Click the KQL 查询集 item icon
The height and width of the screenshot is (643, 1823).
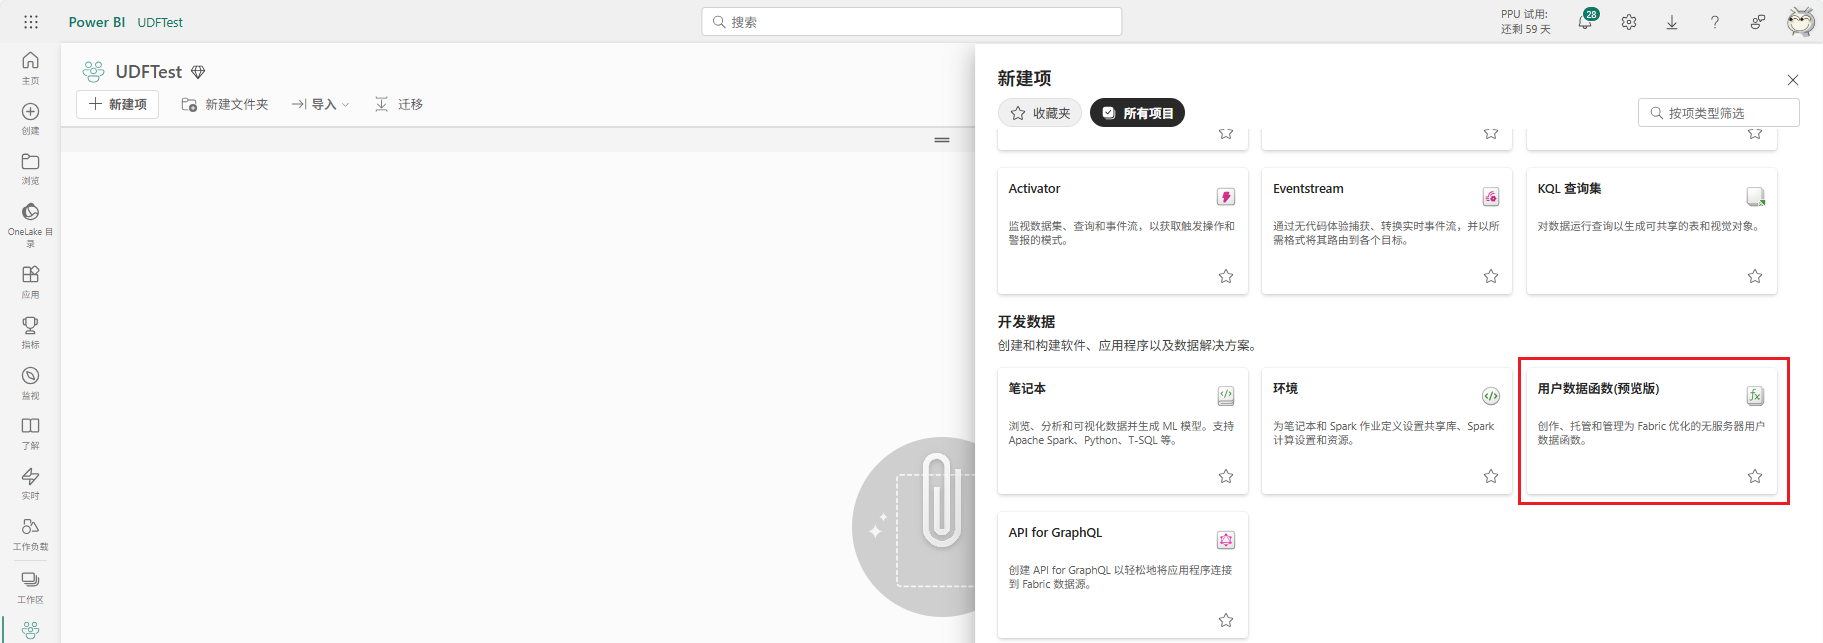(x=1755, y=197)
